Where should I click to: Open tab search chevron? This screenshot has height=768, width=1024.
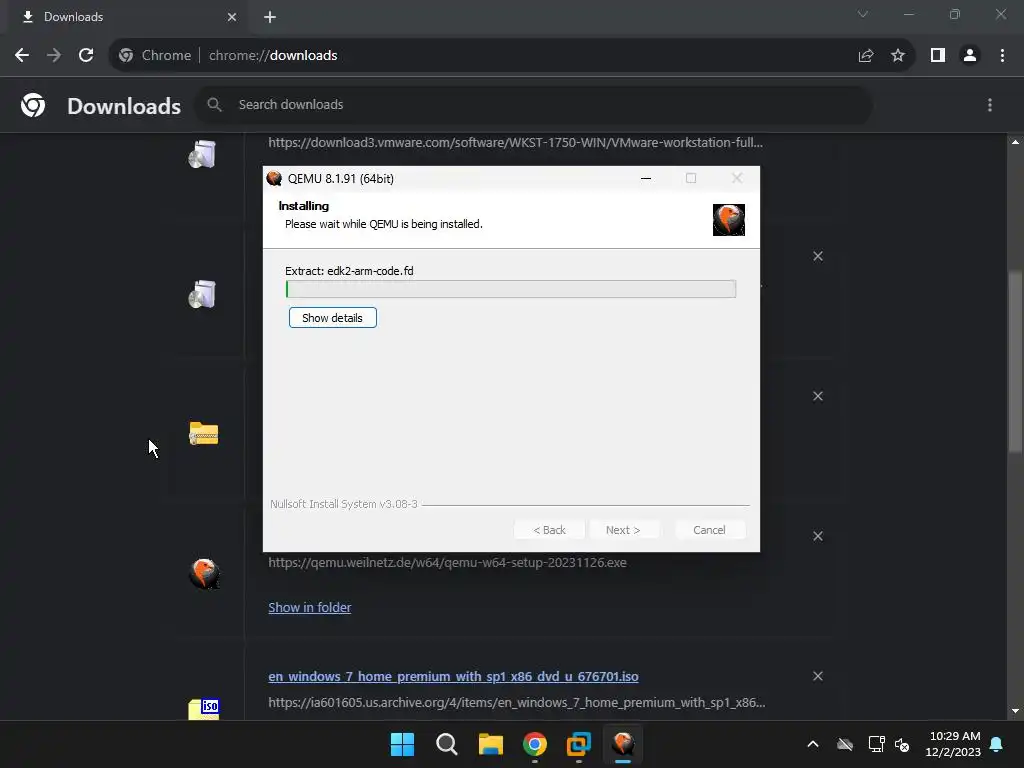point(863,14)
